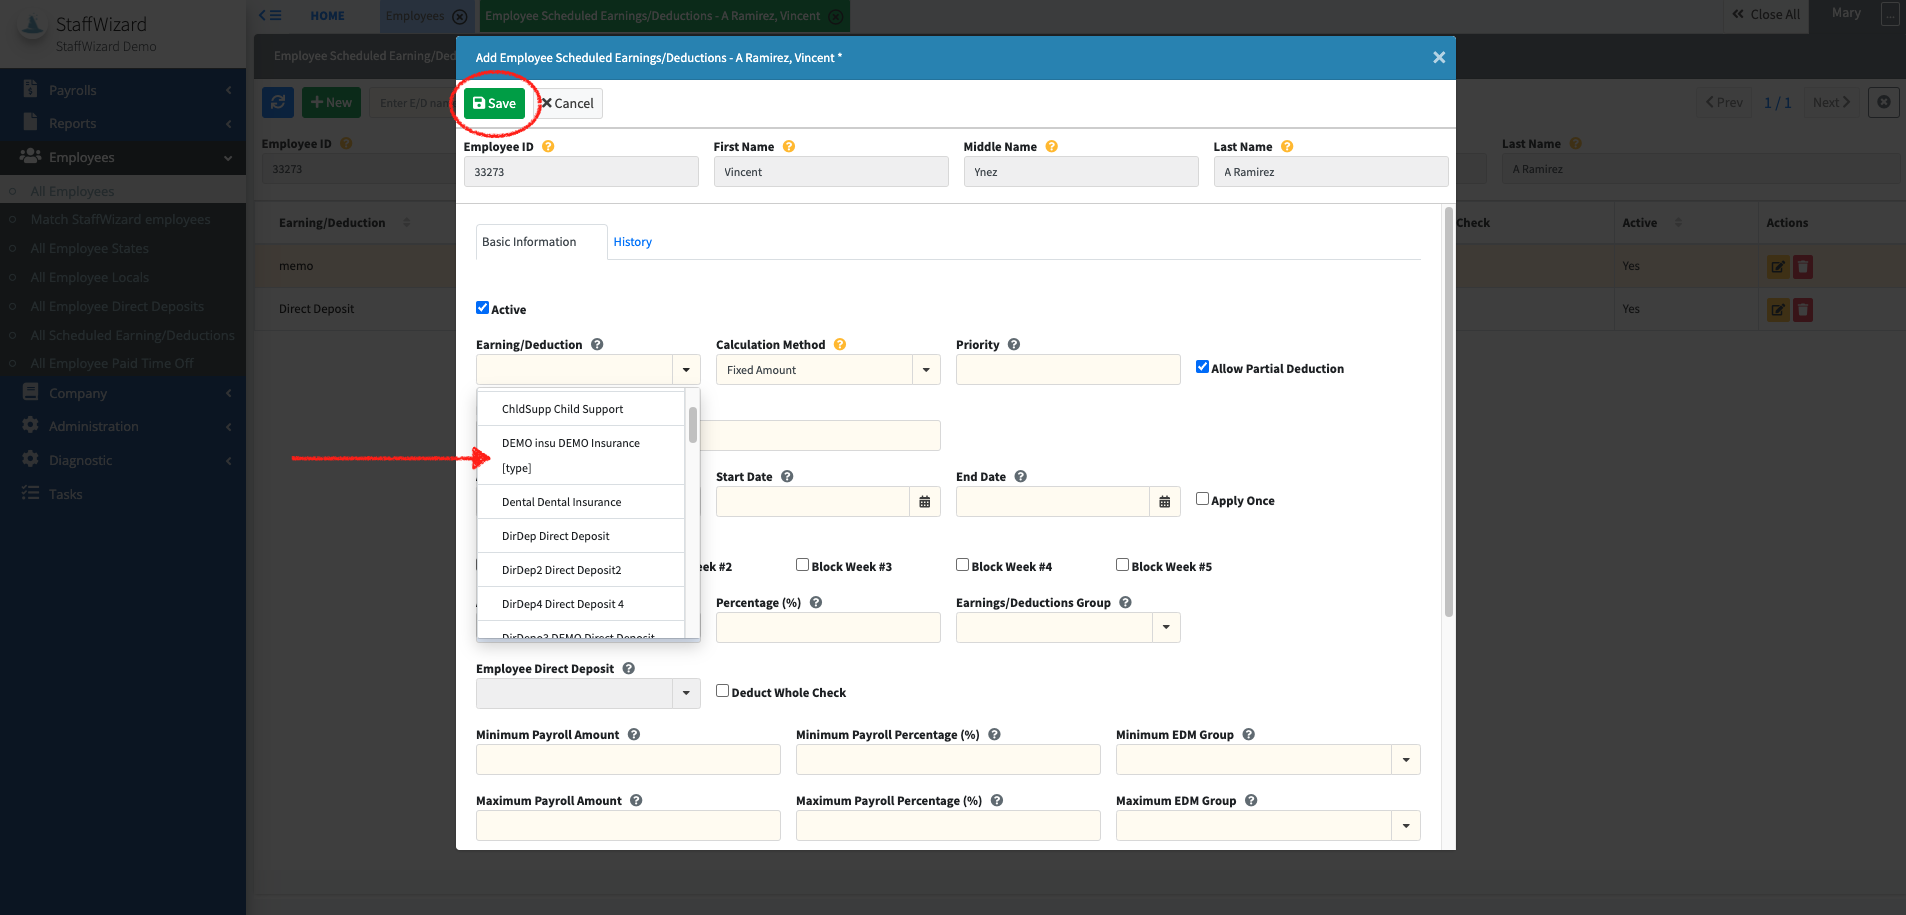The width and height of the screenshot is (1906, 915).
Task: Expand the Minimum EDM Group dropdown
Action: coord(1406,760)
